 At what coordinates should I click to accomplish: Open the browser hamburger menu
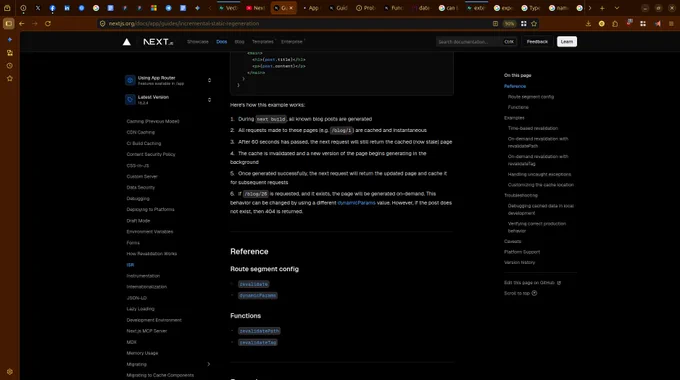(x=671, y=23)
